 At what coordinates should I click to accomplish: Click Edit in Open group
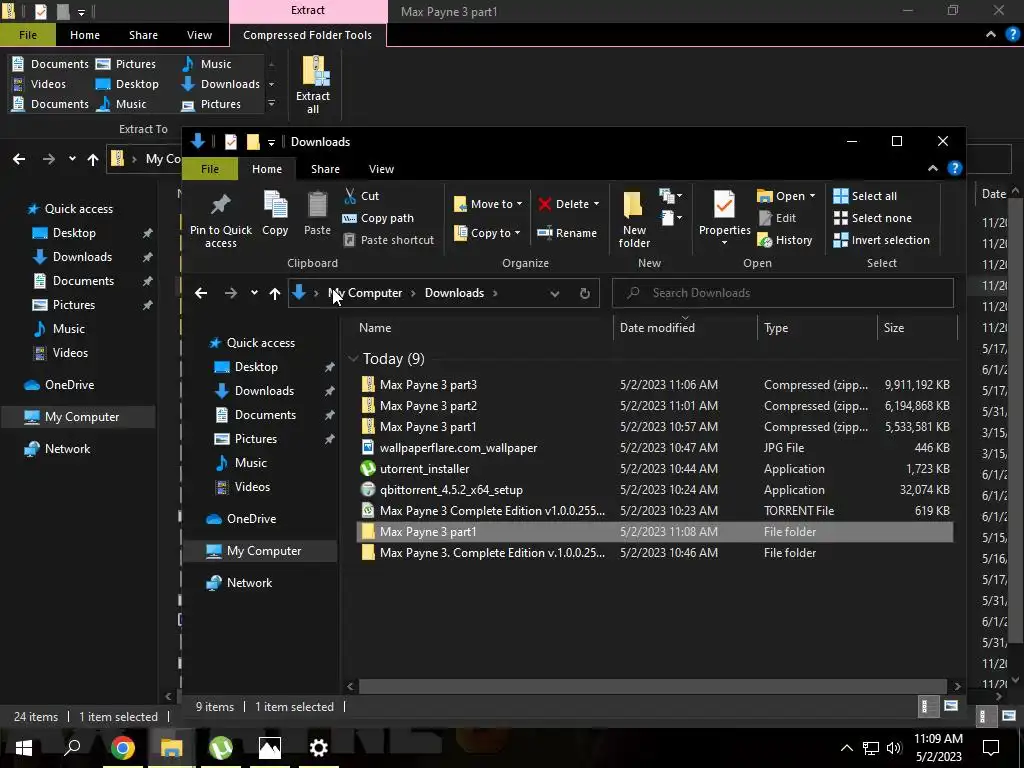click(x=776, y=218)
